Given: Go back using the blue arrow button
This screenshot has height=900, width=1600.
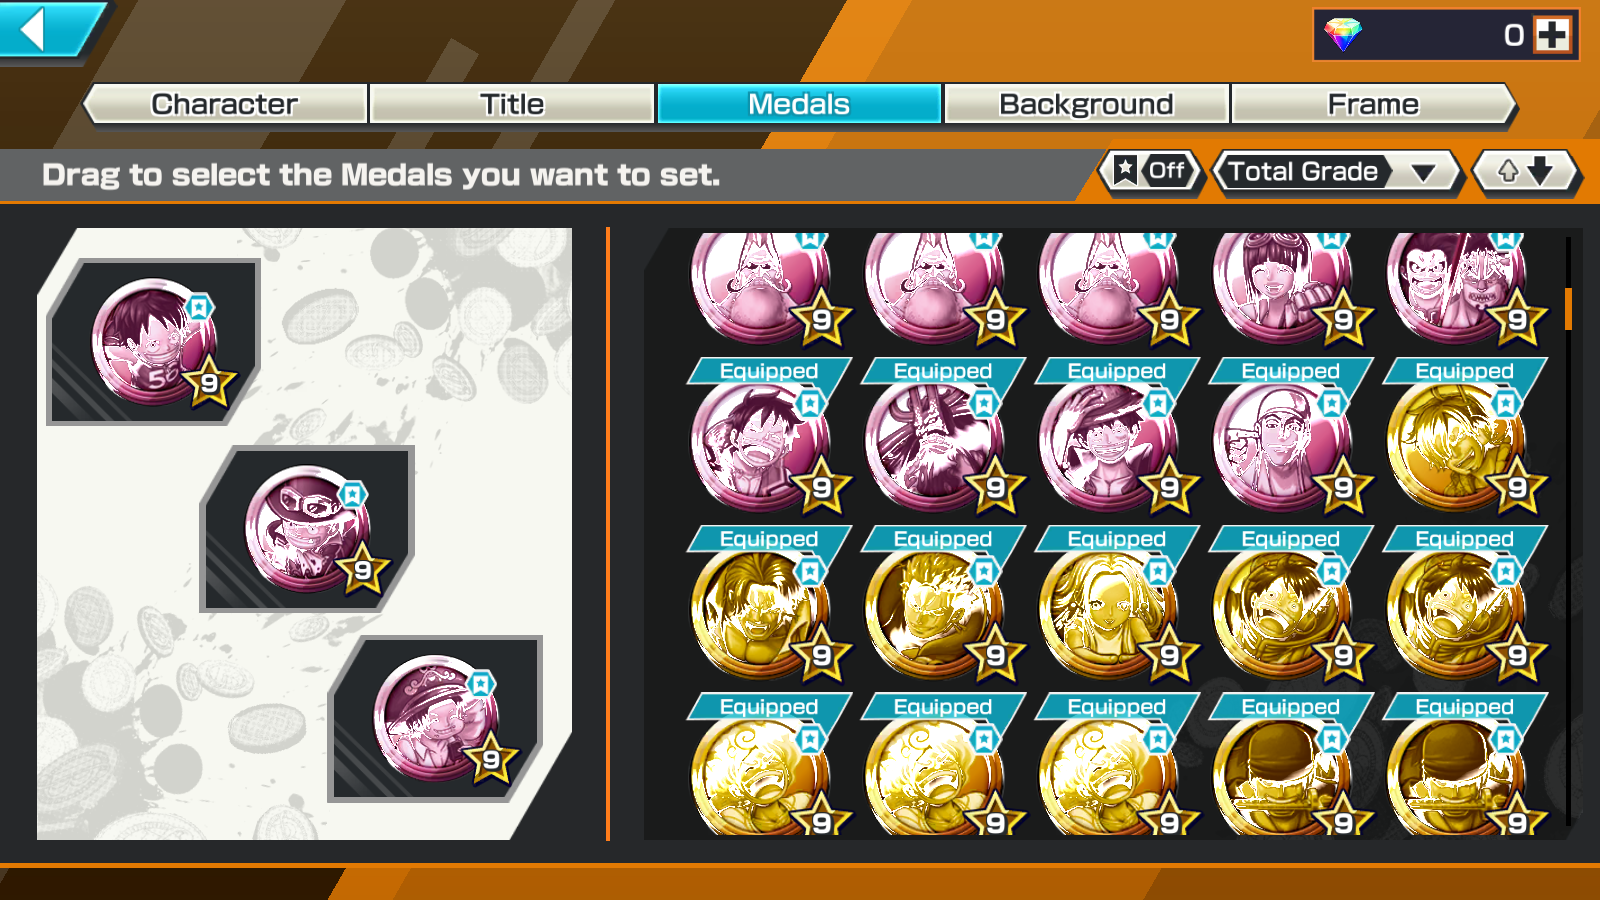Looking at the screenshot, I should pyautogui.click(x=48, y=29).
